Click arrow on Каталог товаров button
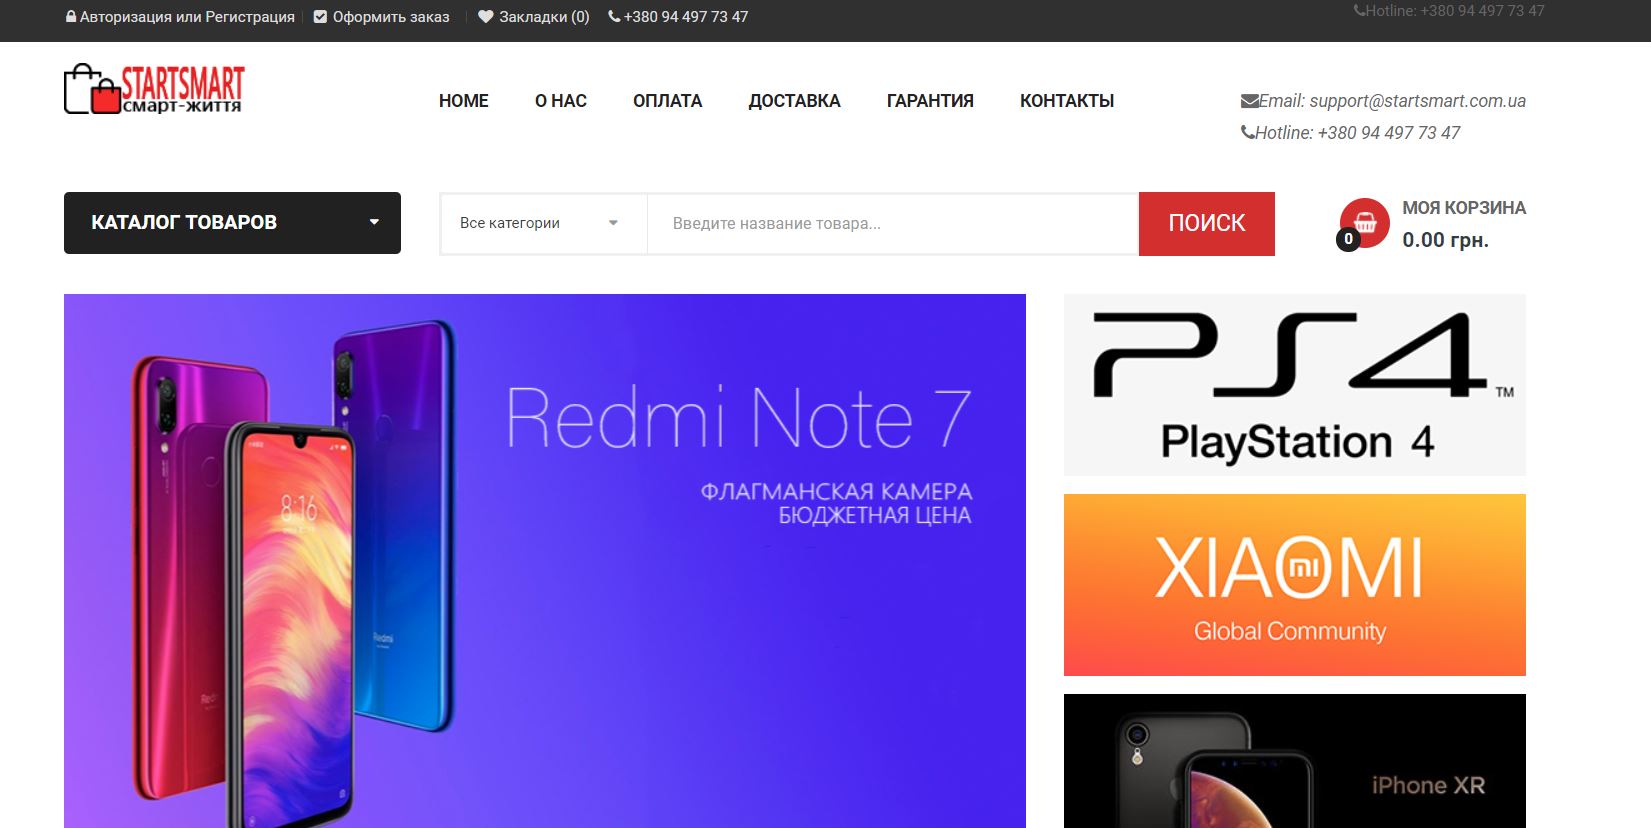Screen dimensions: 1651x828 374,223
